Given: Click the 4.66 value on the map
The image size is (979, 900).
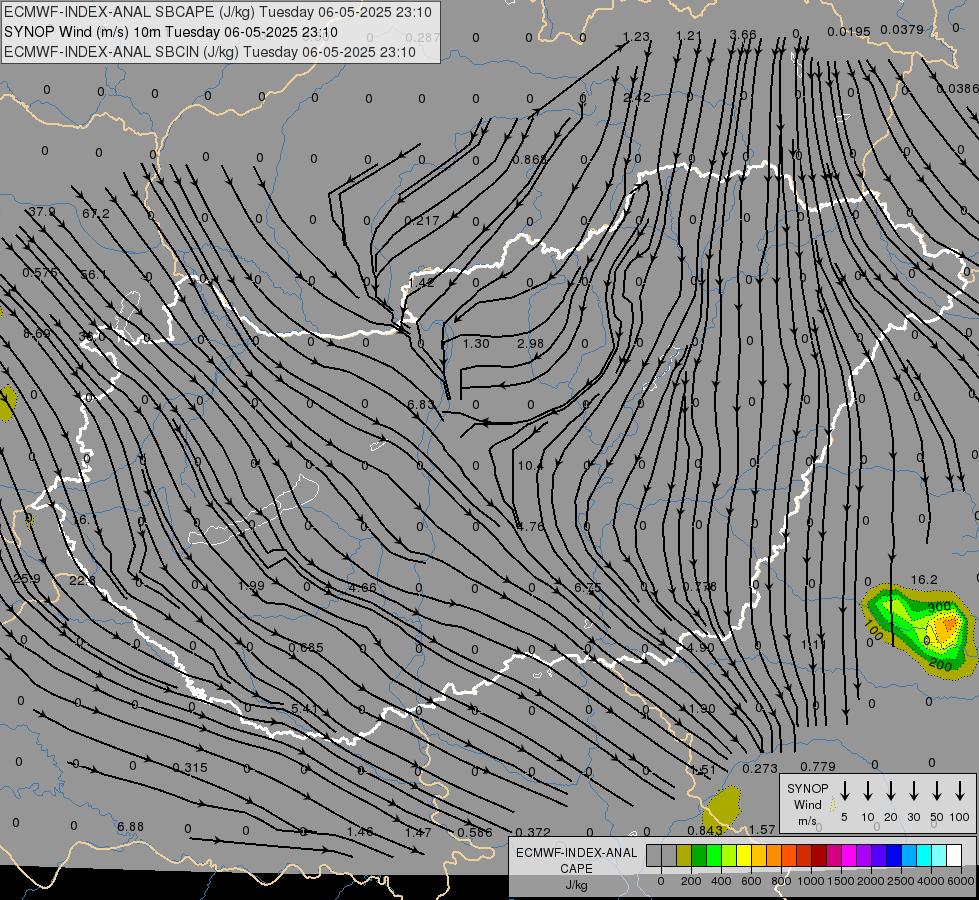Looking at the screenshot, I should point(363,588).
